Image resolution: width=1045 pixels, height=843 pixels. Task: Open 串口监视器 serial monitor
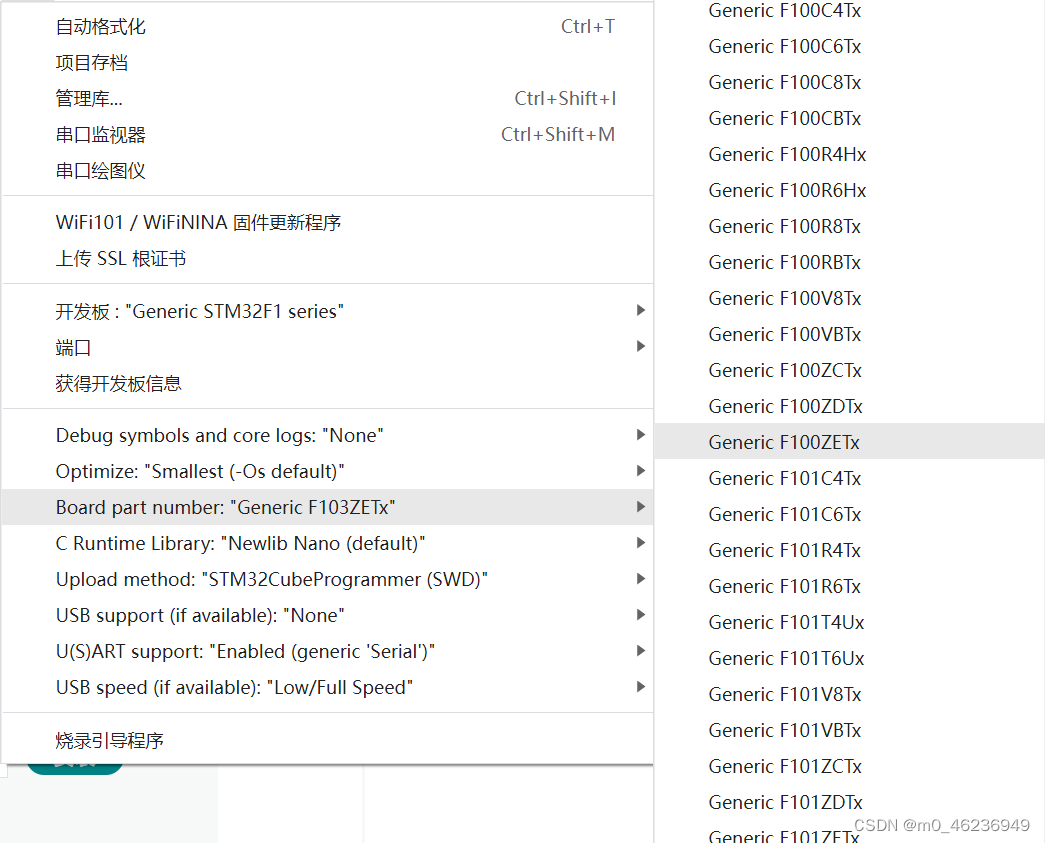point(327,135)
